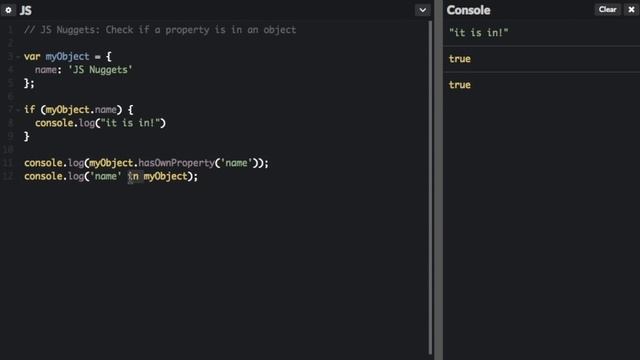The image size is (640, 360).
Task: Collapse the code fold at the if statement line
Action: (x=18, y=110)
